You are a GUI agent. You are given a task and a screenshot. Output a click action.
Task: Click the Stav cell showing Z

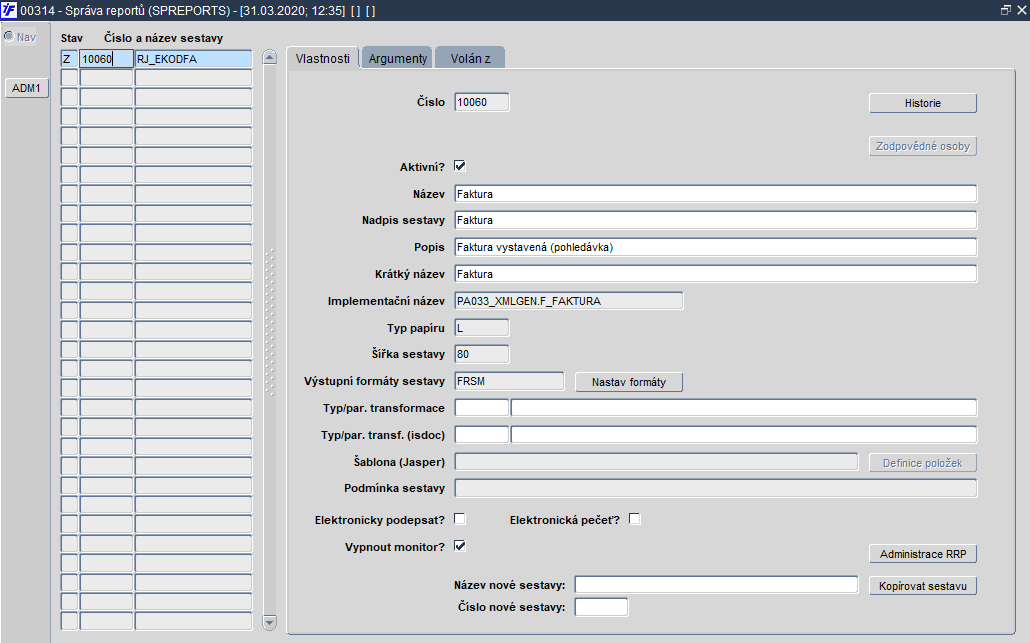pyautogui.click(x=69, y=59)
